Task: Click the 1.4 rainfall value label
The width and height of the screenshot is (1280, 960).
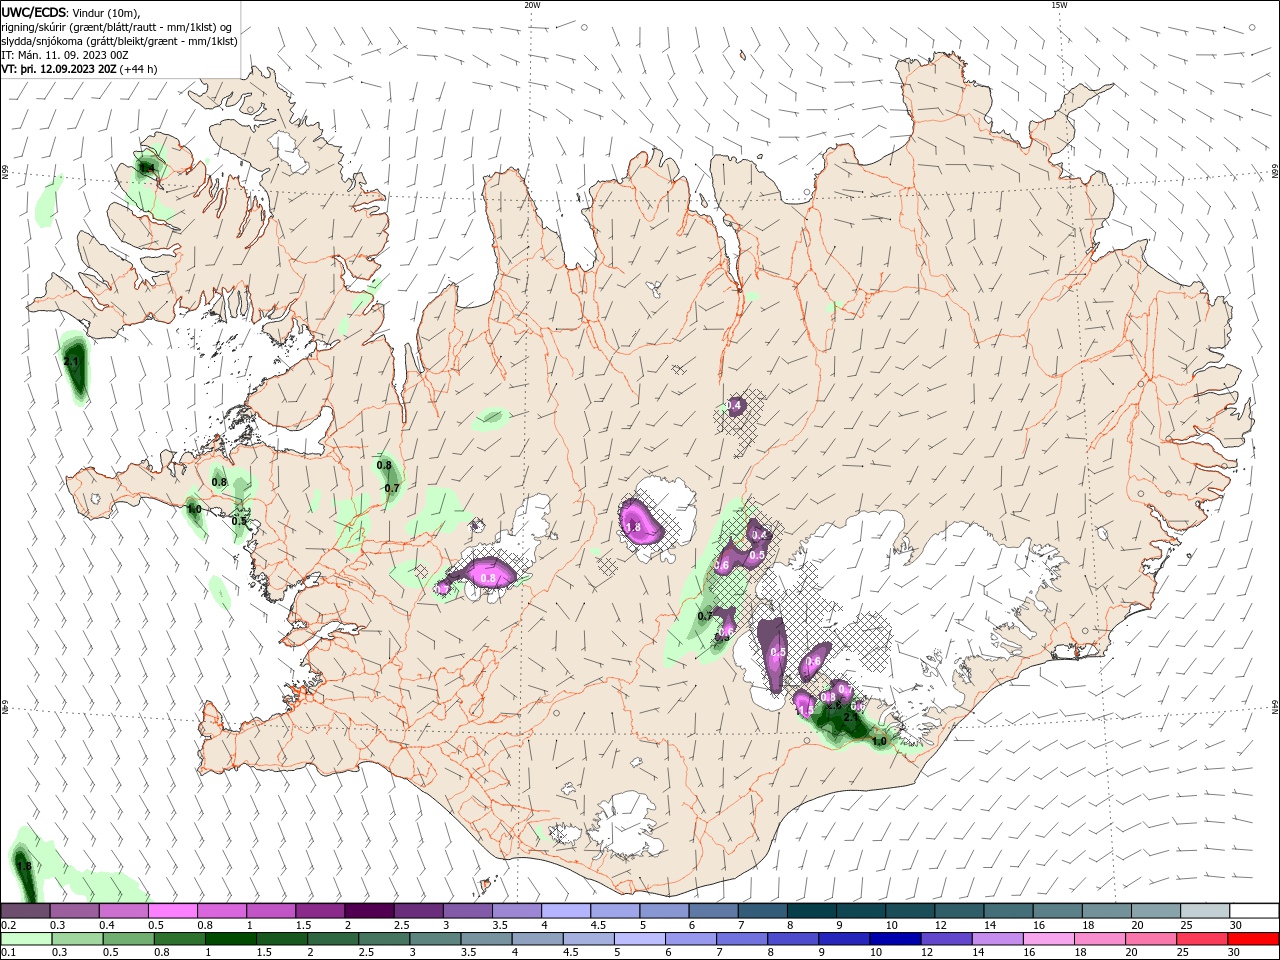Action: coord(147,168)
